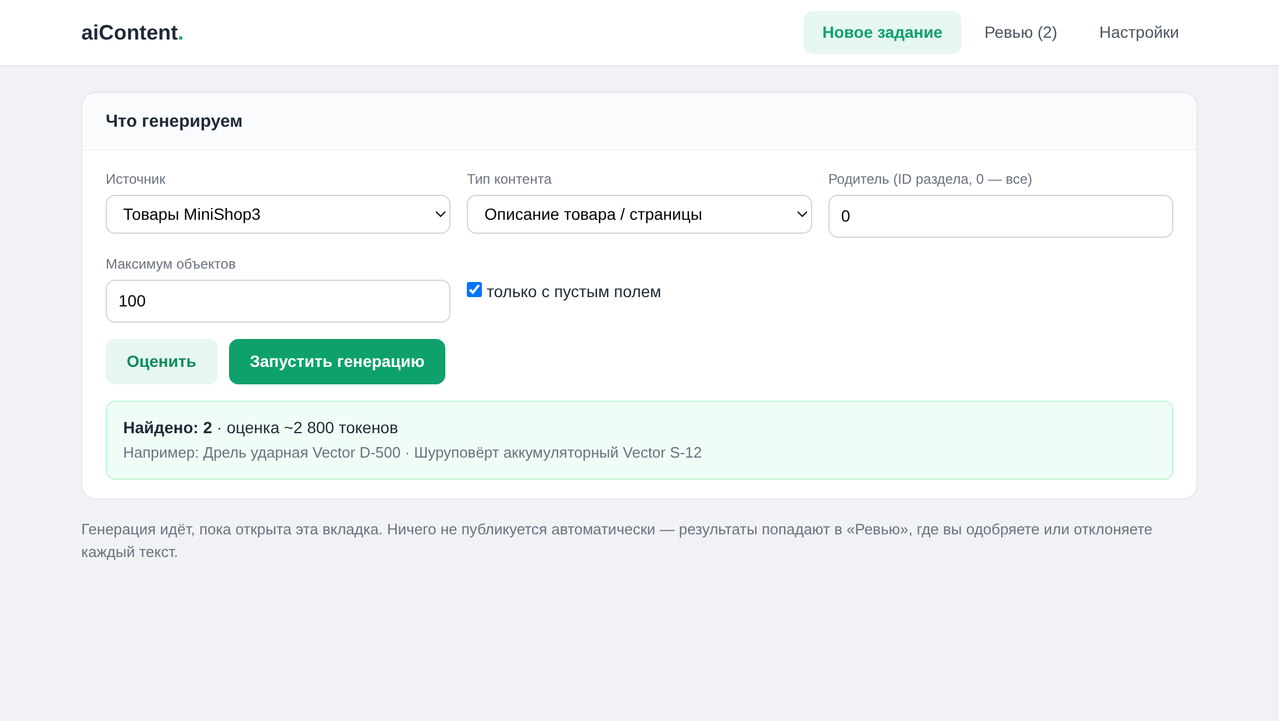Click the Тип контента field label
Screen dimensions: 1279x721
tap(509, 179)
